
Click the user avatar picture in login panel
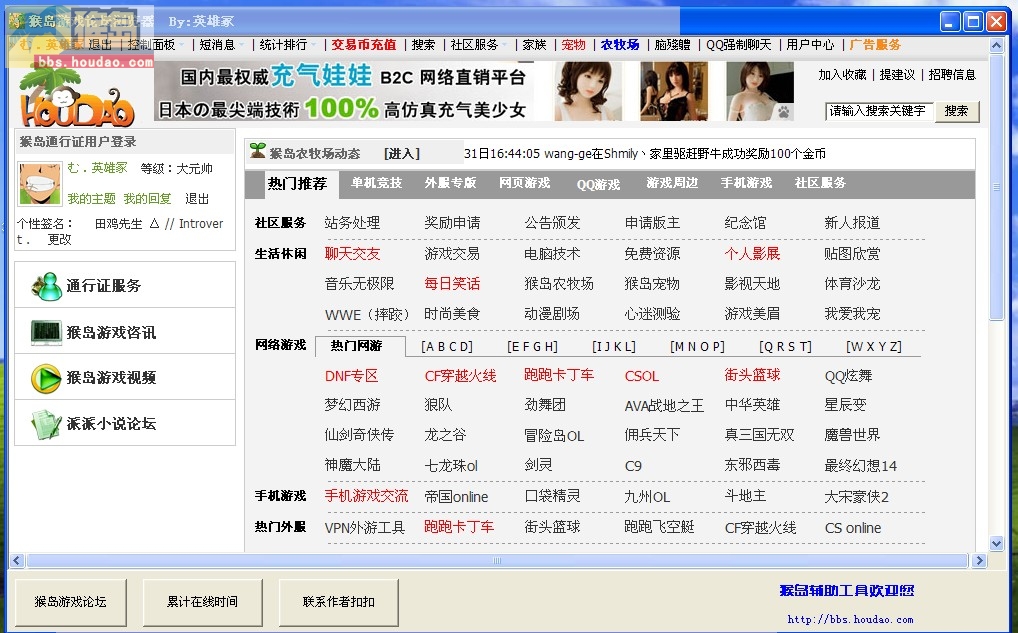pyautogui.click(x=40, y=184)
